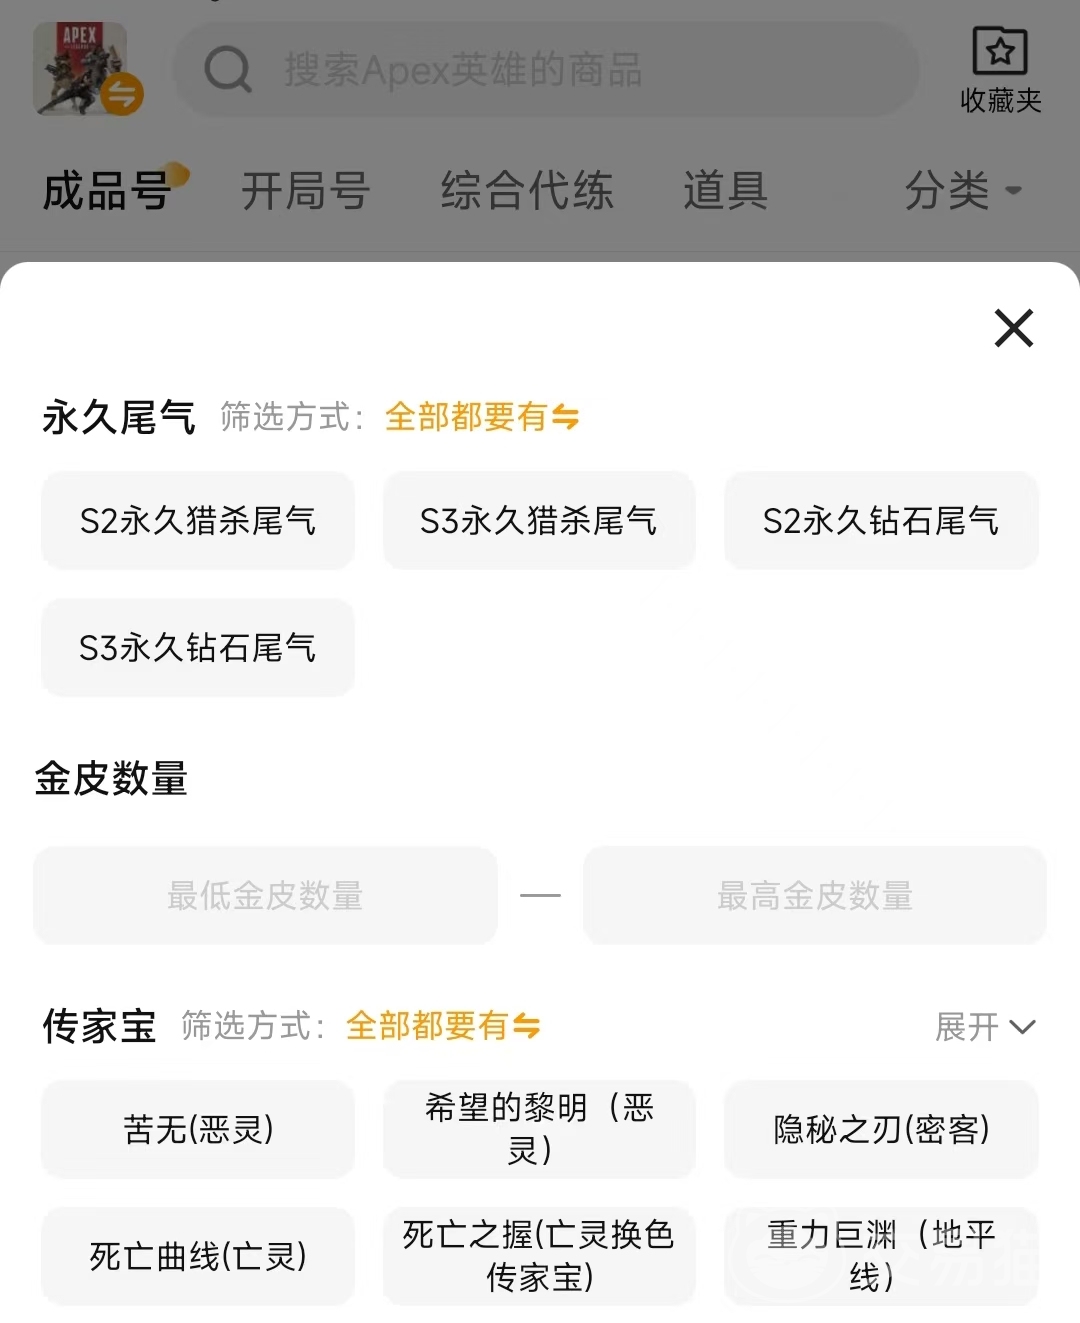This screenshot has height=1323, width=1080.
Task: Click the 最高金皮数量 input field
Action: pyautogui.click(x=814, y=896)
